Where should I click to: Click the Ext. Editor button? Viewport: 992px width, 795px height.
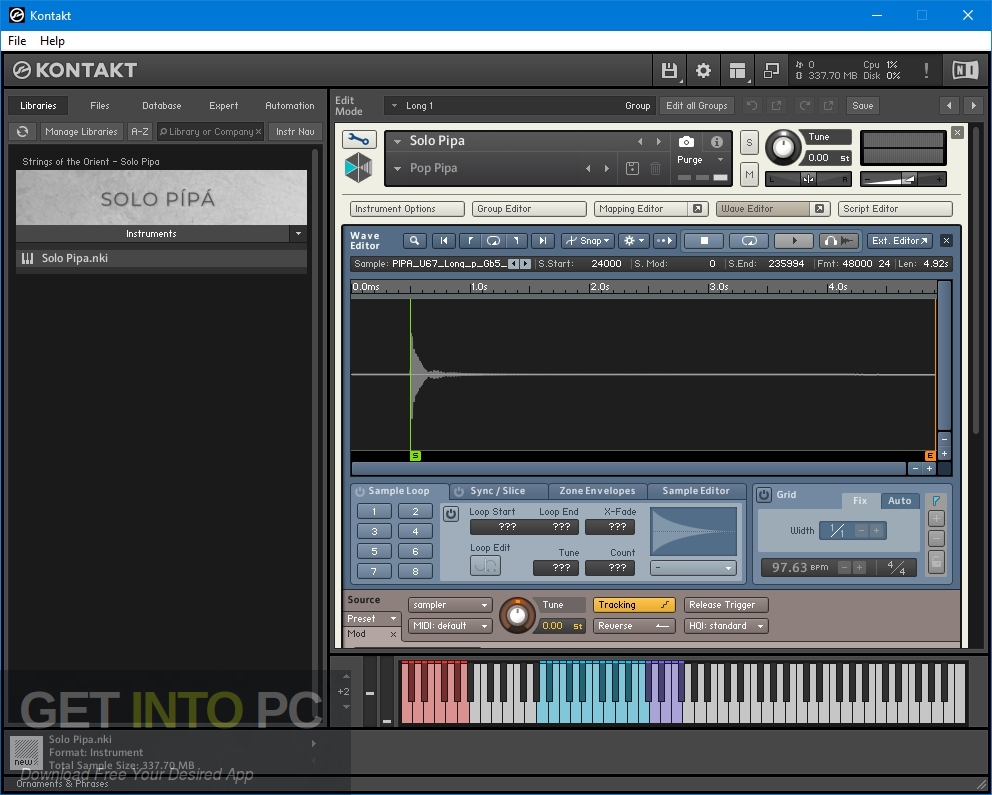(899, 240)
